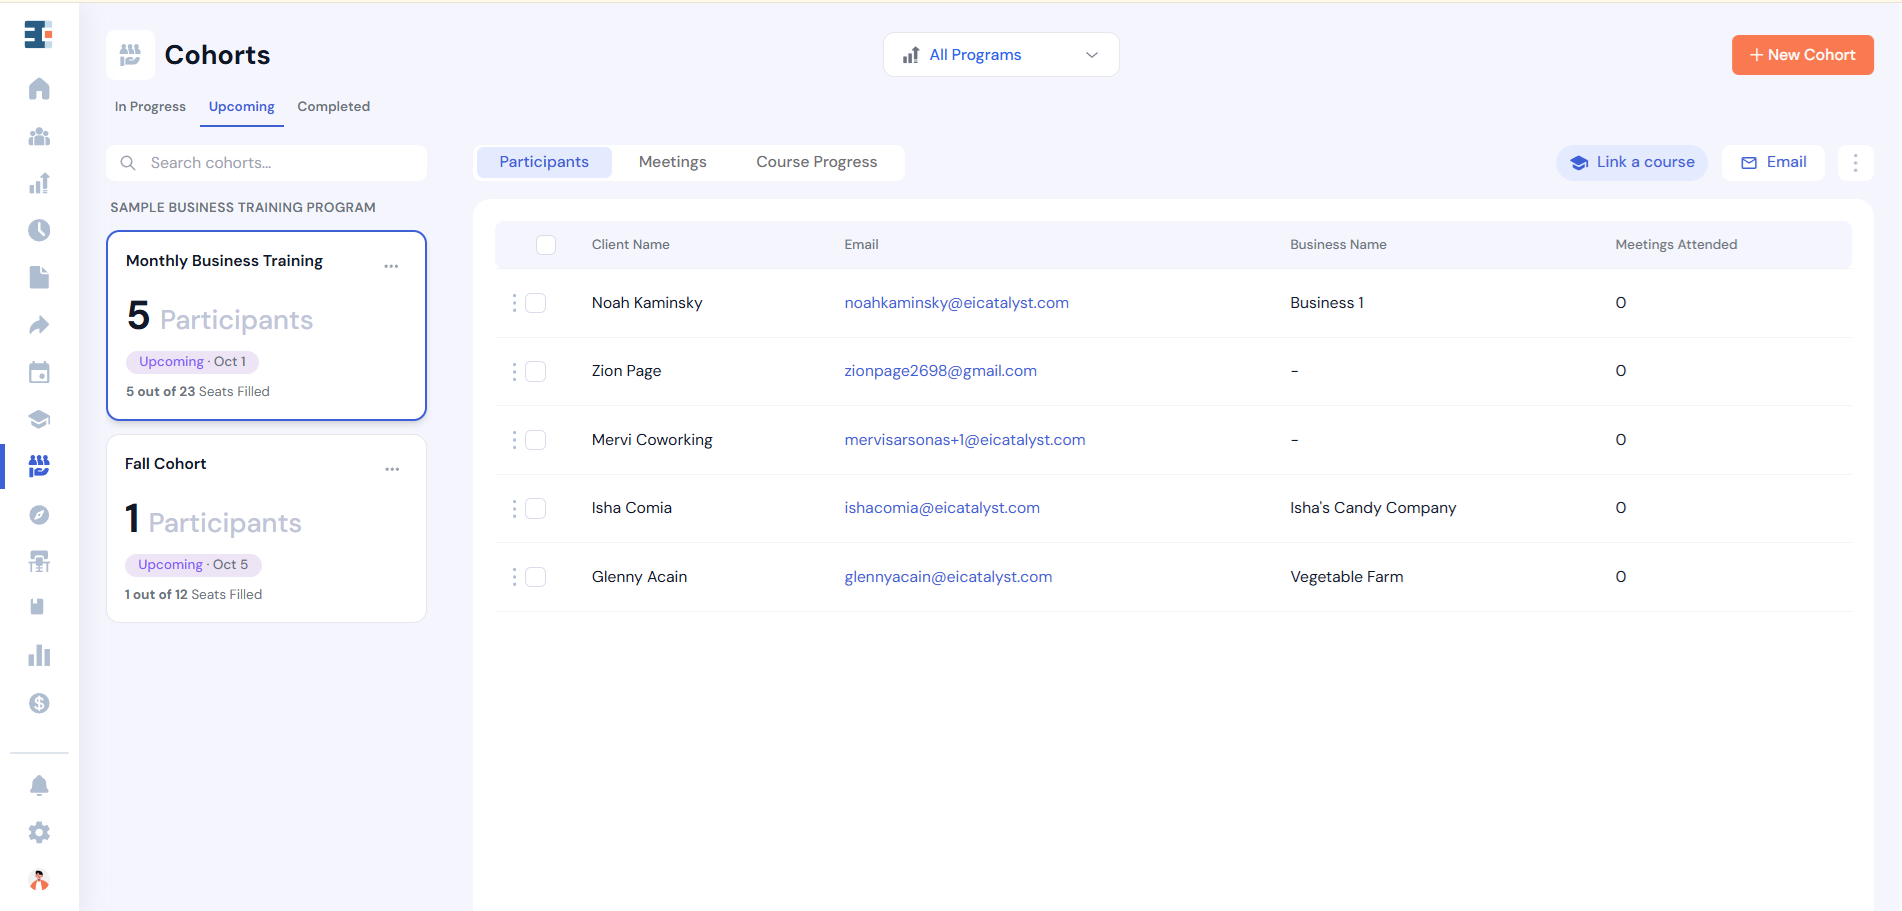
Task: Open the notifications bell icon
Action: tap(39, 785)
